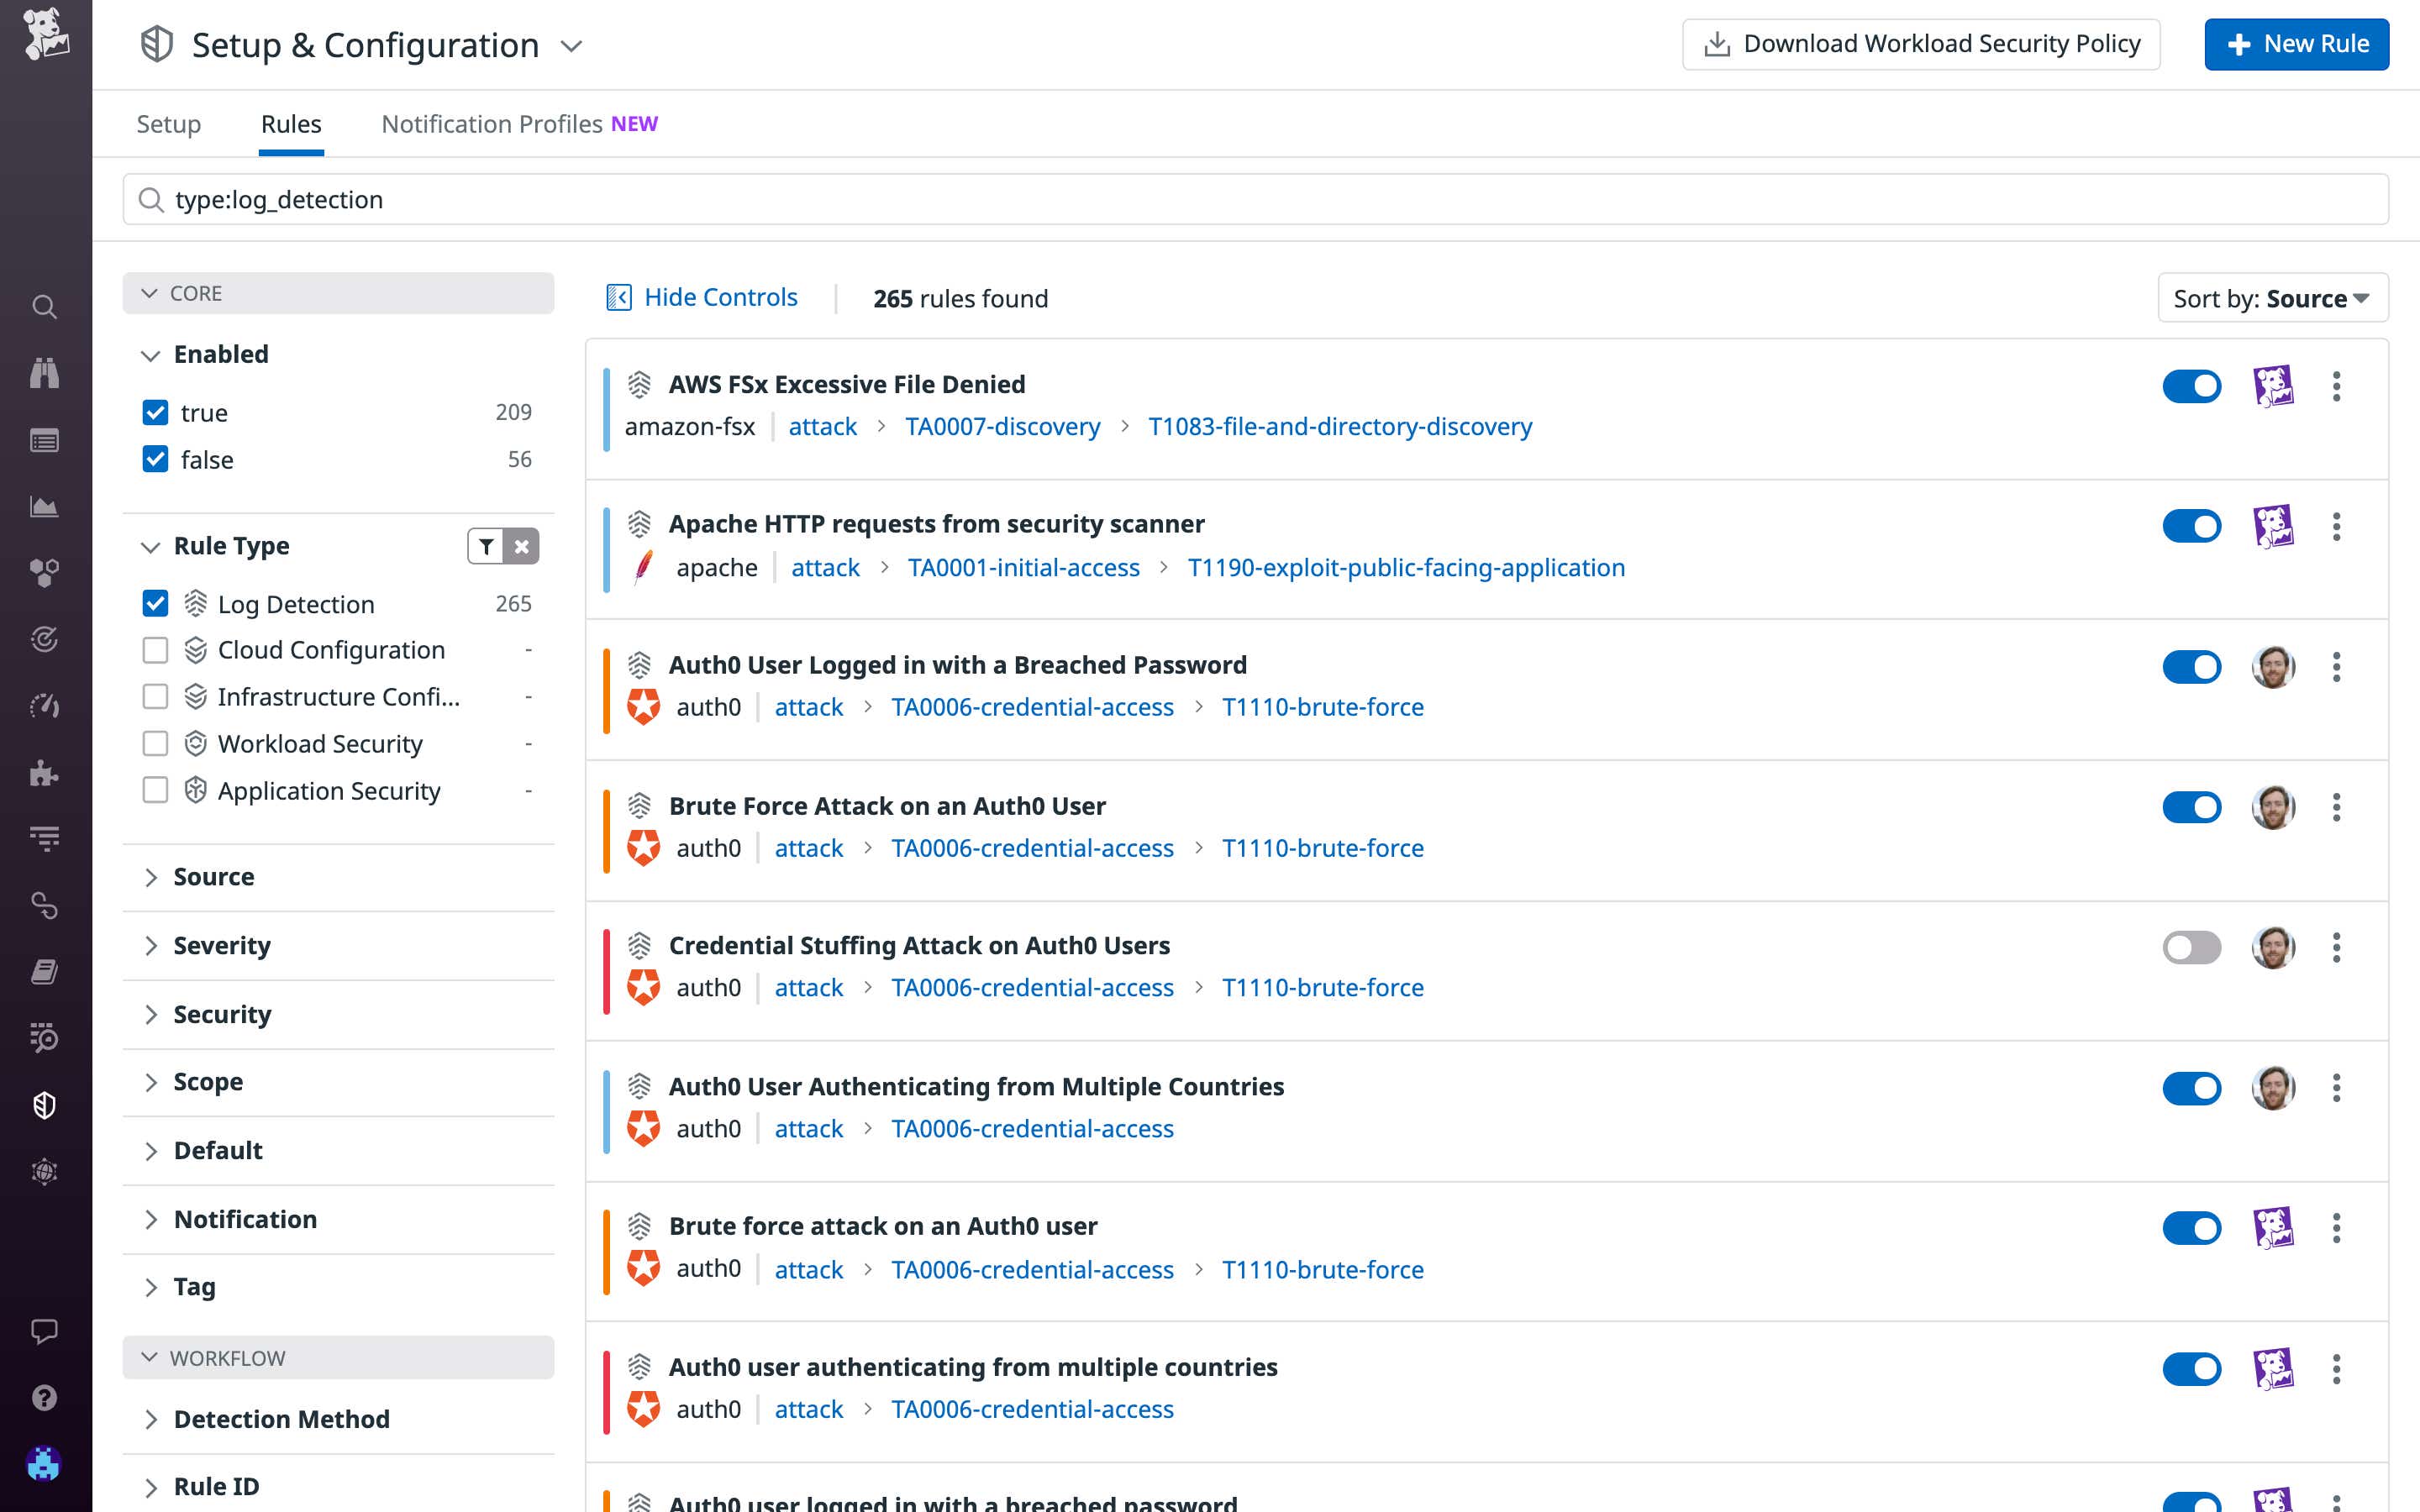
Task: Open the Auth0 User Logged in with a Breached Password rule
Action: [x=958, y=665]
